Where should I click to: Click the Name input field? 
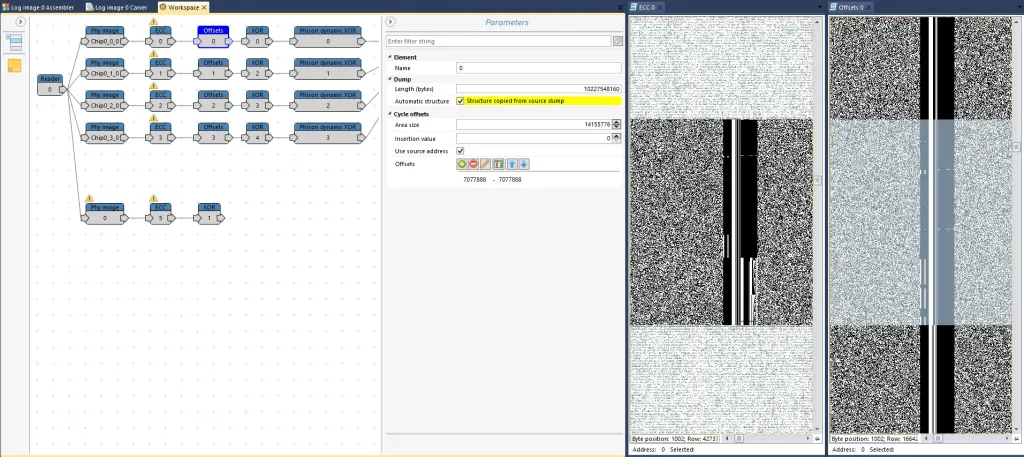point(539,68)
